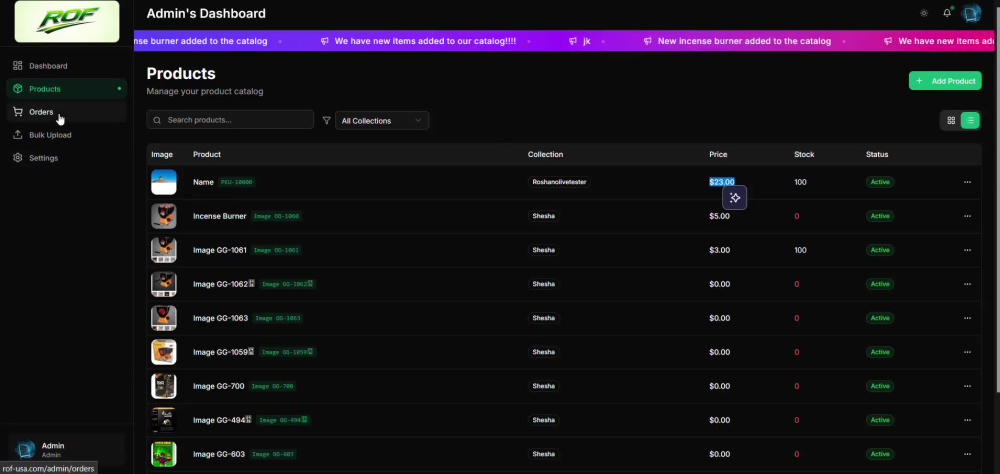Image resolution: width=1000 pixels, height=474 pixels.
Task: Click the Name product thumbnail
Action: pyautogui.click(x=164, y=182)
